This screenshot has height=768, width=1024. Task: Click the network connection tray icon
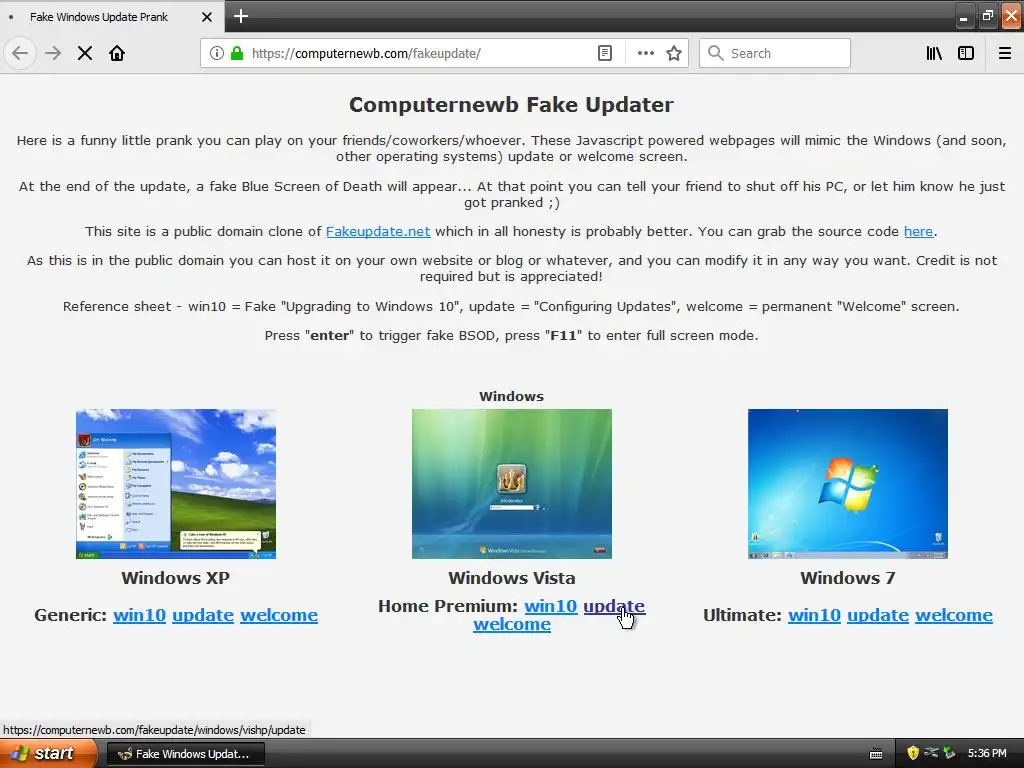pos(931,753)
